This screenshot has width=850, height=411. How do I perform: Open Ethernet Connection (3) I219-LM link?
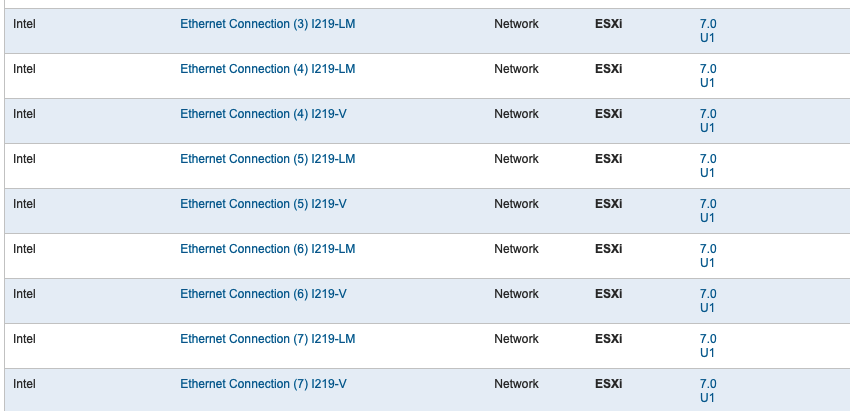[268, 24]
